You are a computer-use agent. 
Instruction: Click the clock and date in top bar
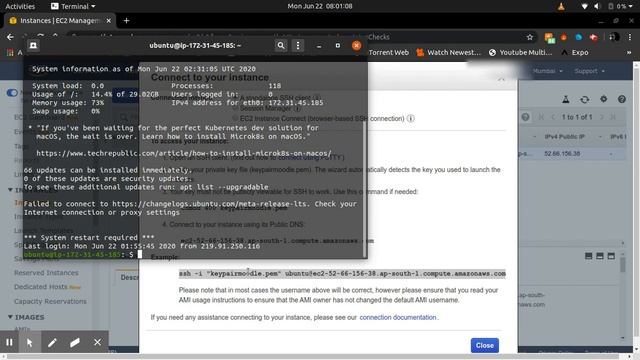[320, 6]
